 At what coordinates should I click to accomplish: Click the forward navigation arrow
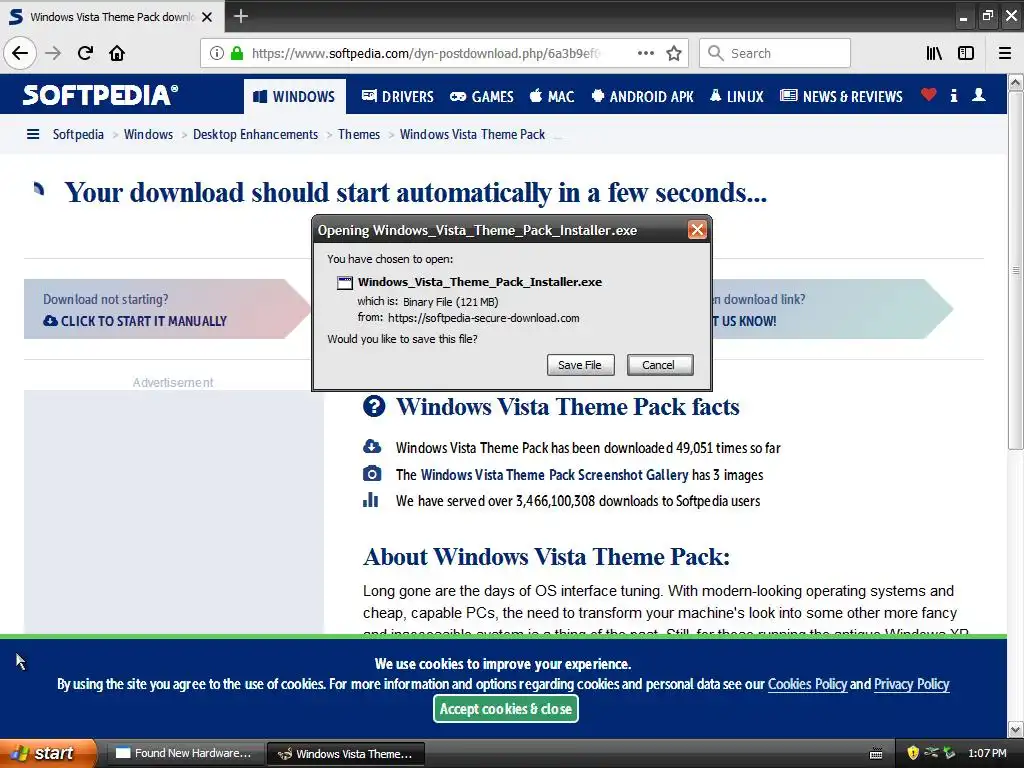click(54, 54)
